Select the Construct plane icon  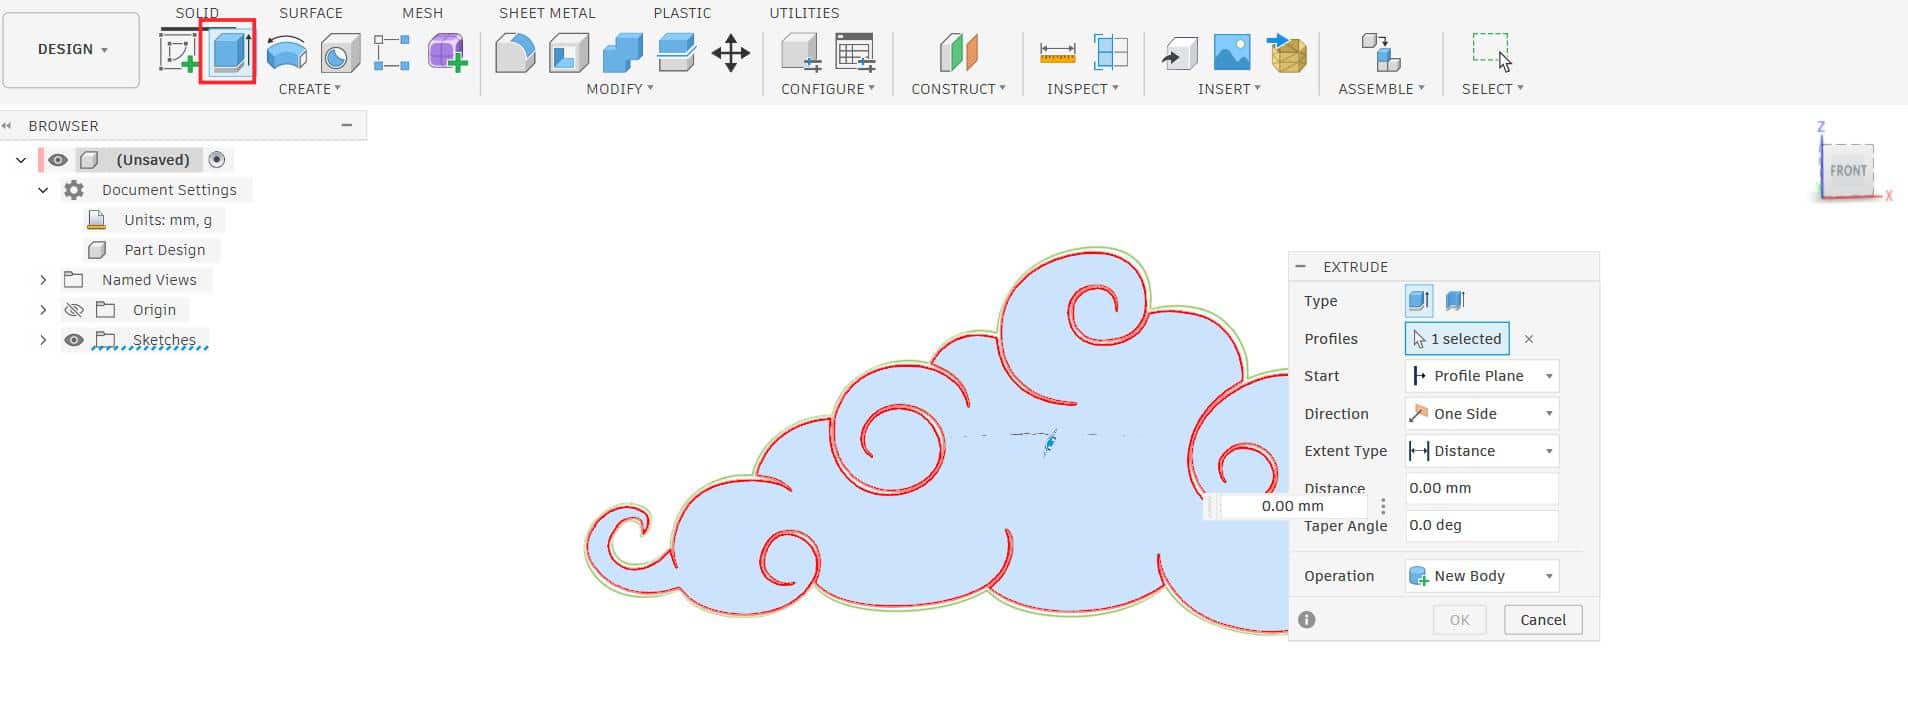click(x=958, y=53)
